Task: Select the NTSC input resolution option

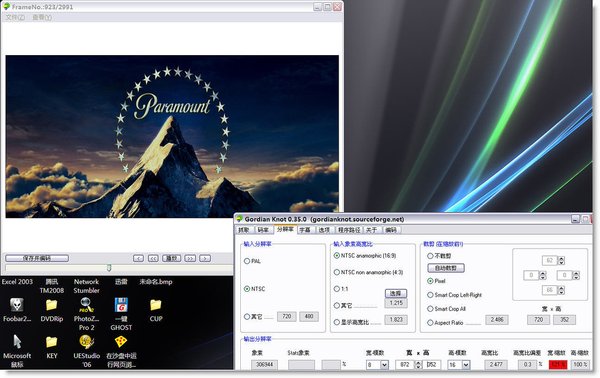Action: click(x=247, y=289)
